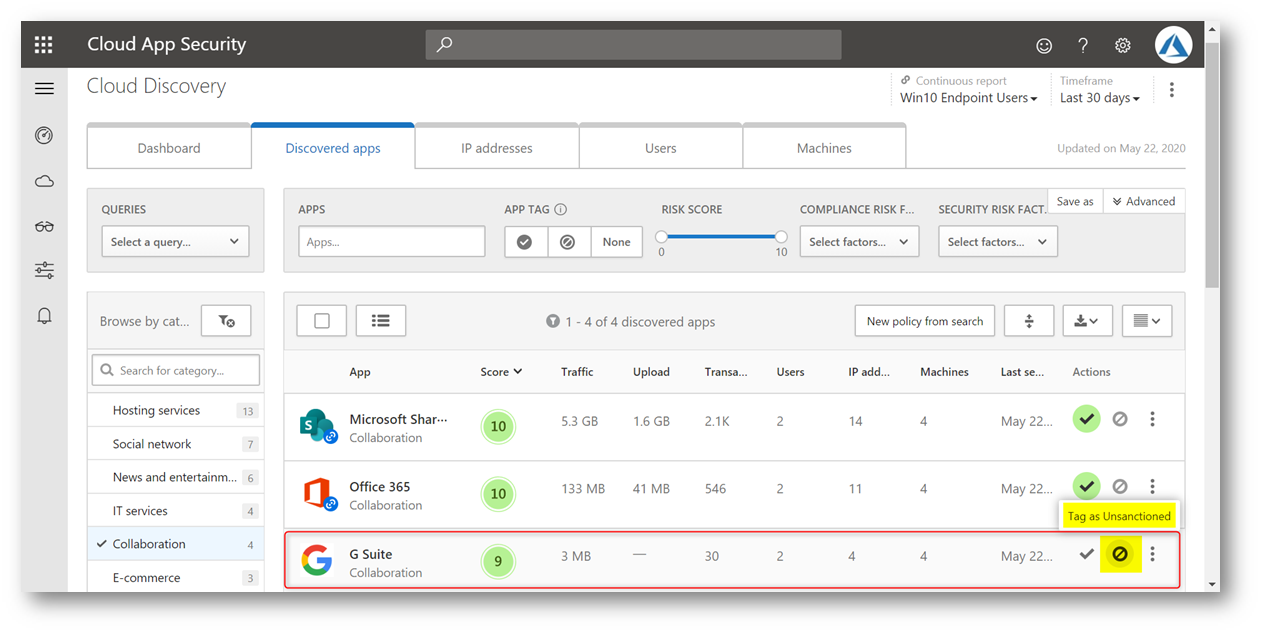Click the Save as button
Screen dimensions: 1262x634
[1075, 201]
